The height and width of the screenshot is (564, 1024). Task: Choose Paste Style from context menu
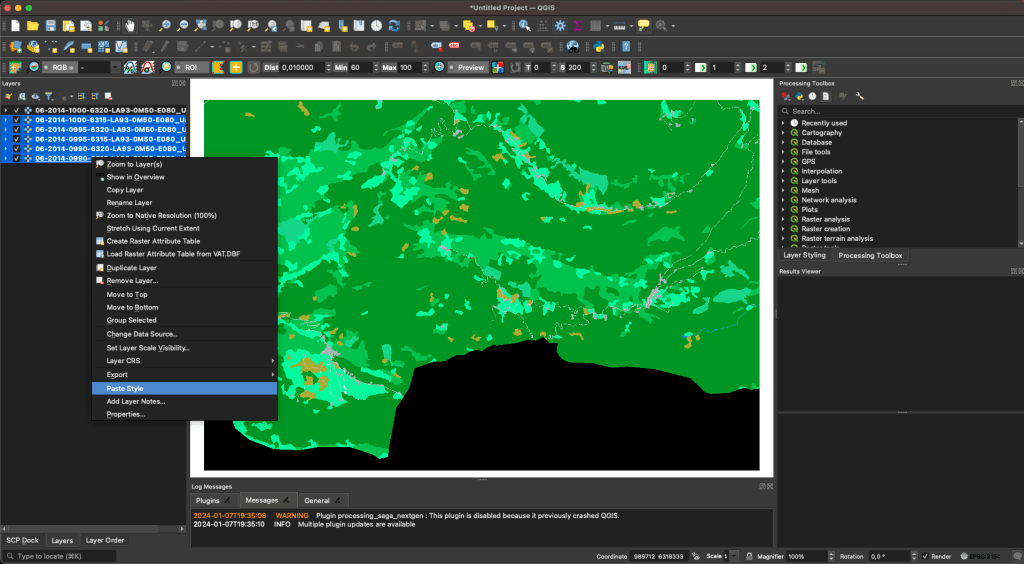coord(125,388)
